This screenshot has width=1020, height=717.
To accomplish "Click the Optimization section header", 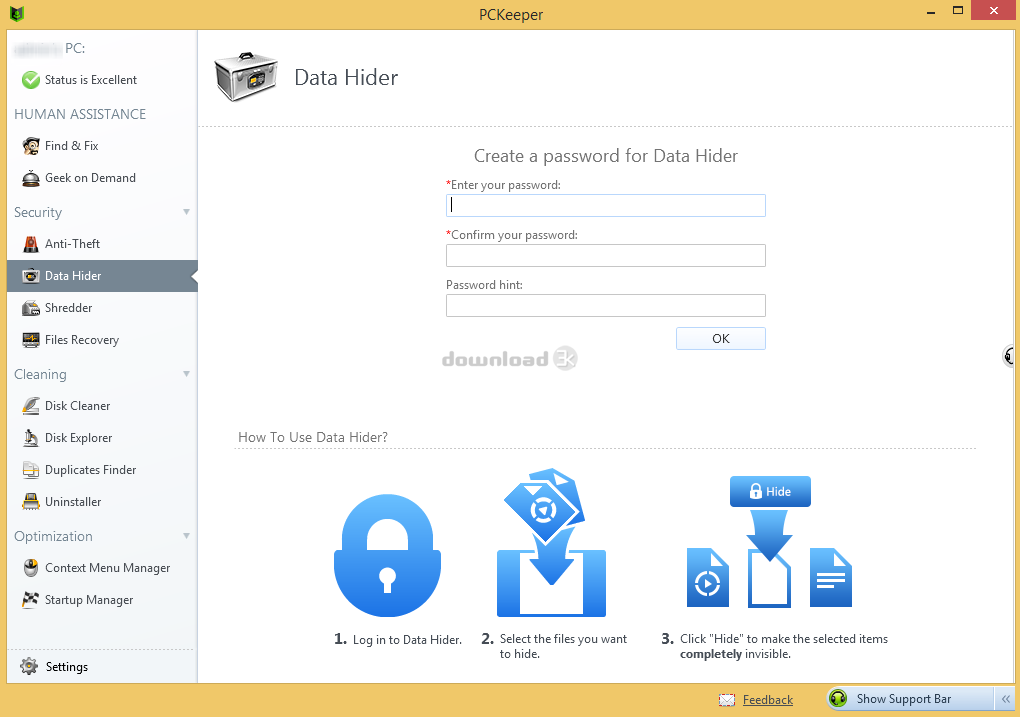I will [53, 537].
